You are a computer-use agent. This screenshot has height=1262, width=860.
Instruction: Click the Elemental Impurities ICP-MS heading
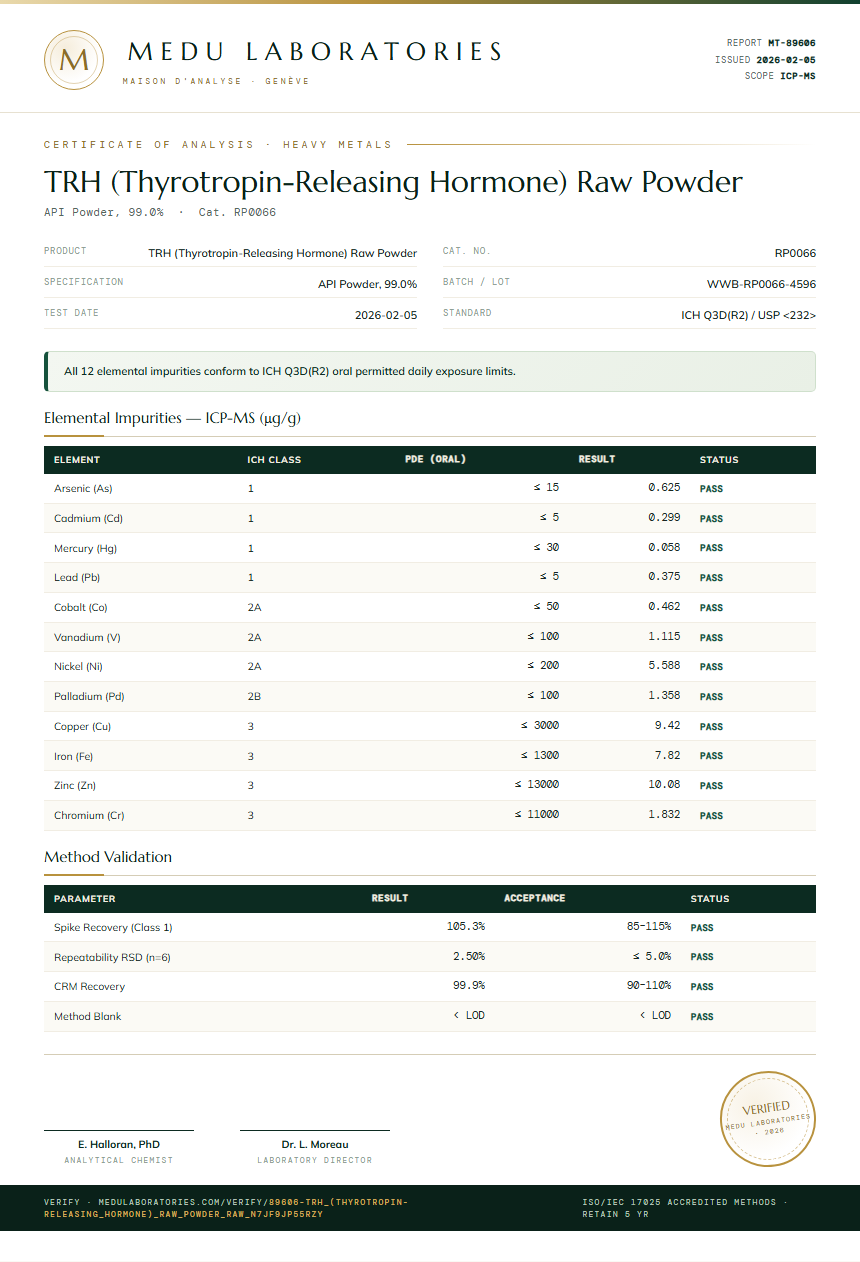tap(172, 418)
